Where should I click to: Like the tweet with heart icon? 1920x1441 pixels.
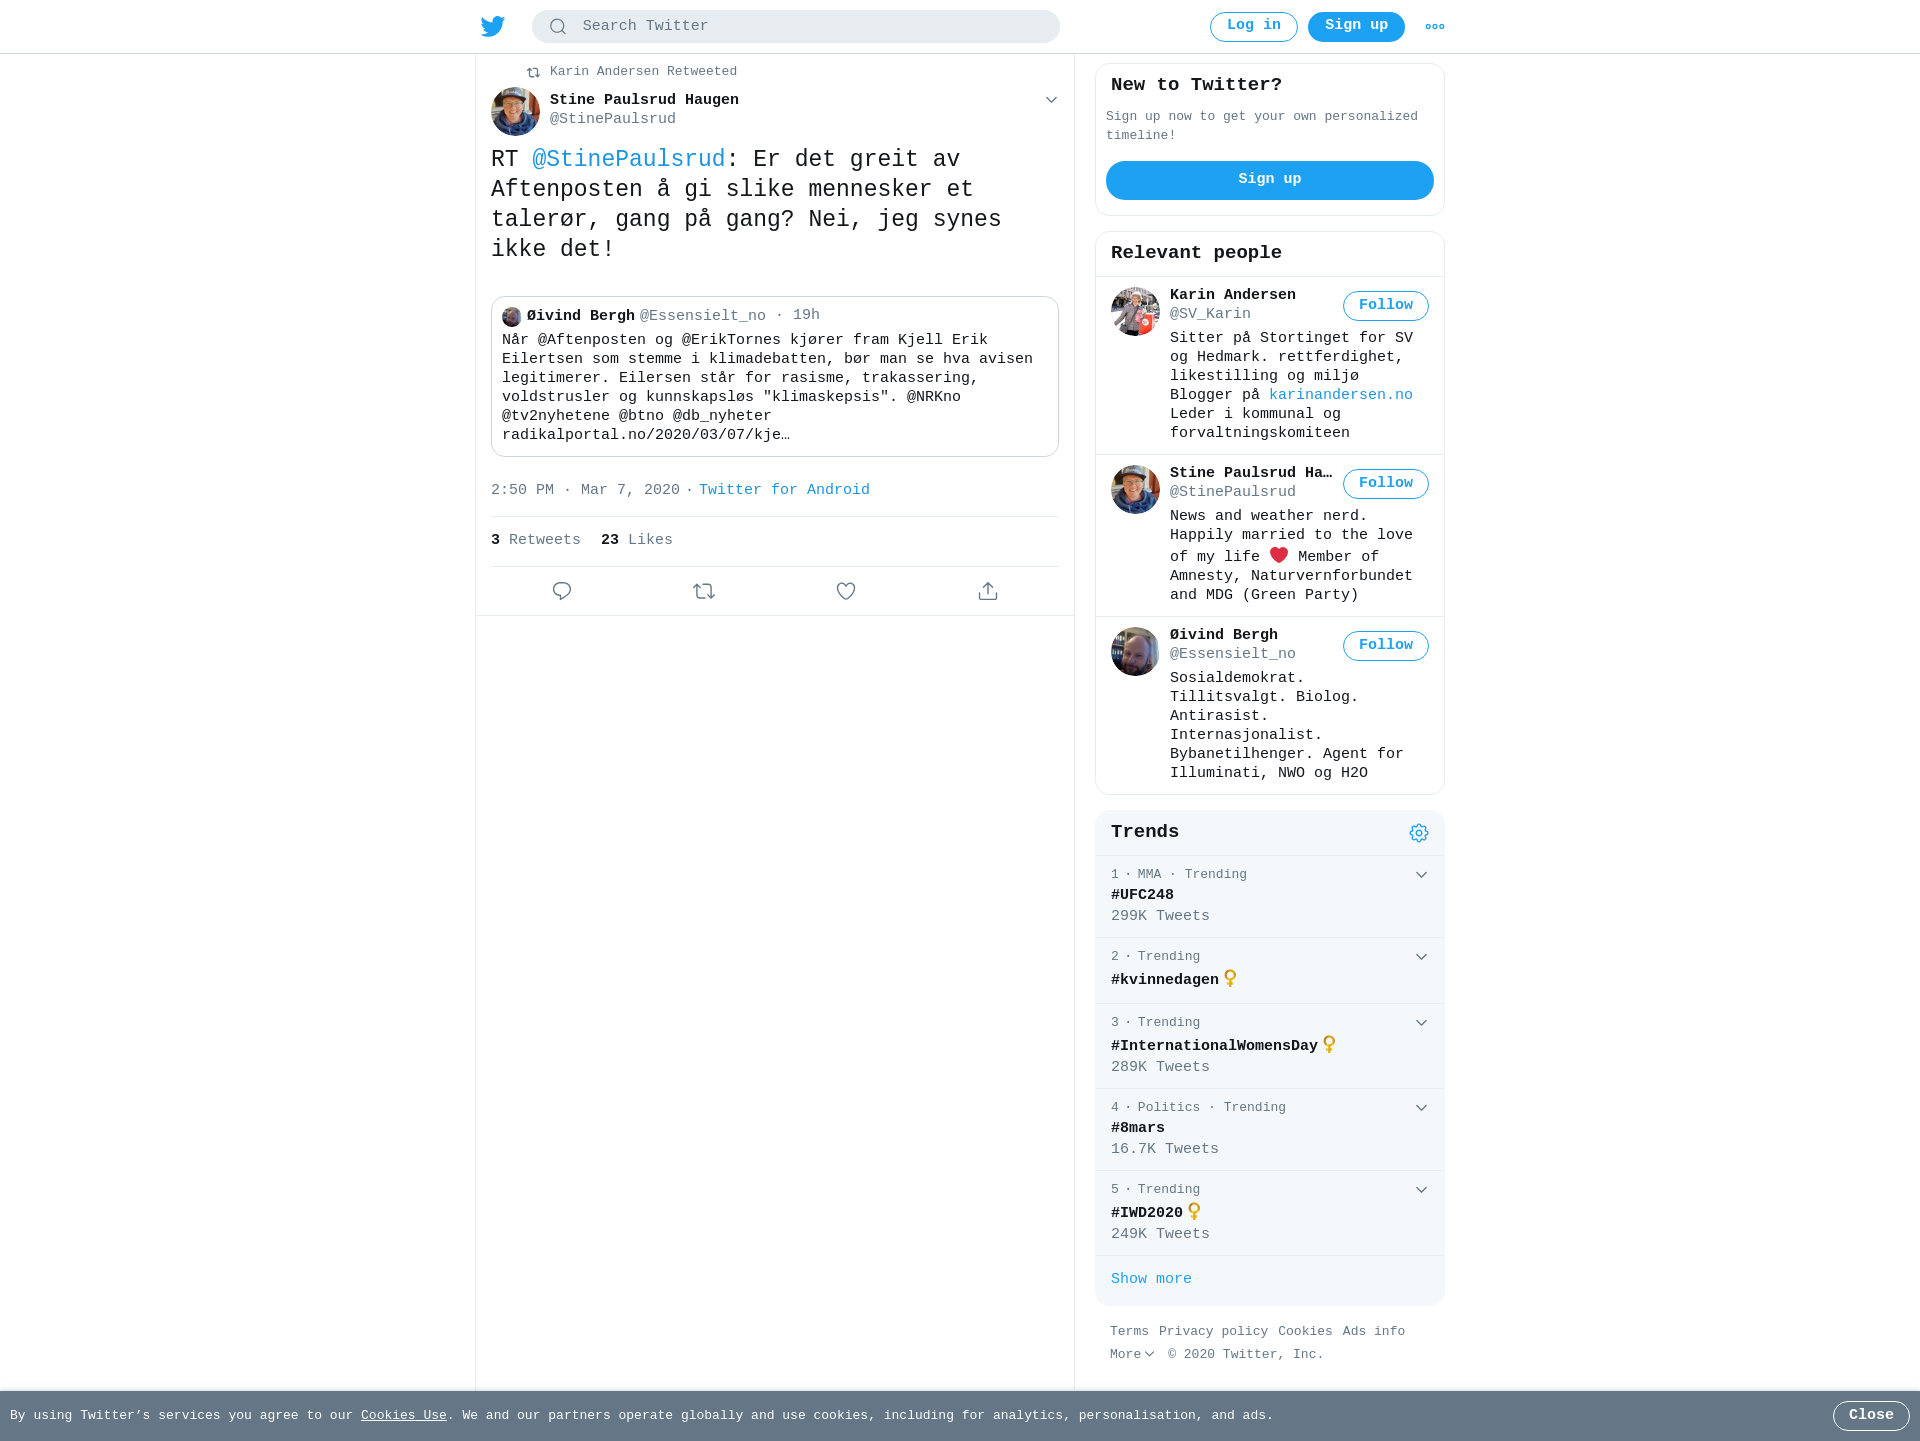coord(846,591)
